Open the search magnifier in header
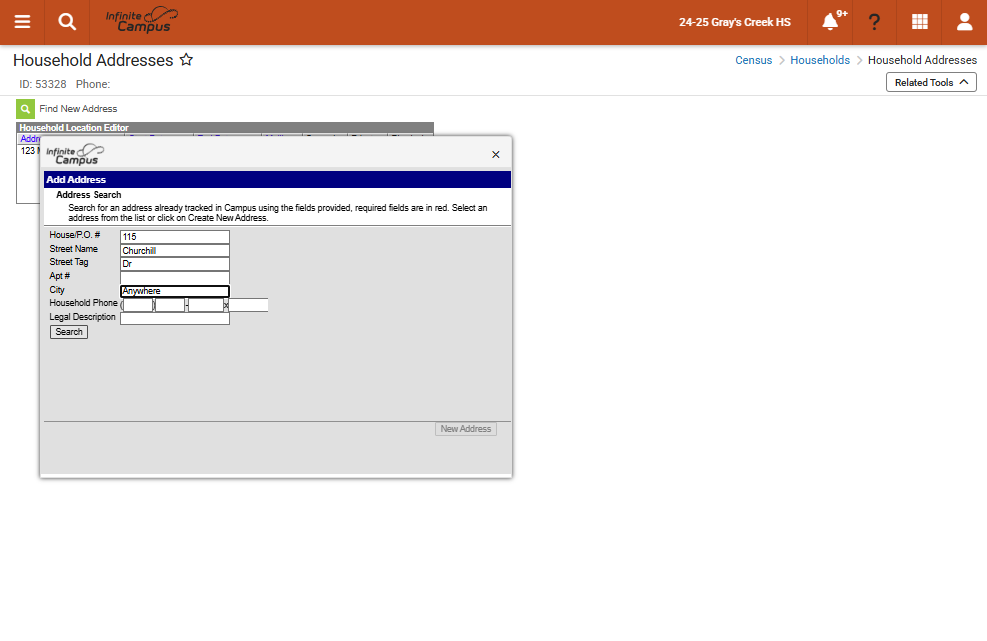The width and height of the screenshot is (987, 641). (67, 22)
